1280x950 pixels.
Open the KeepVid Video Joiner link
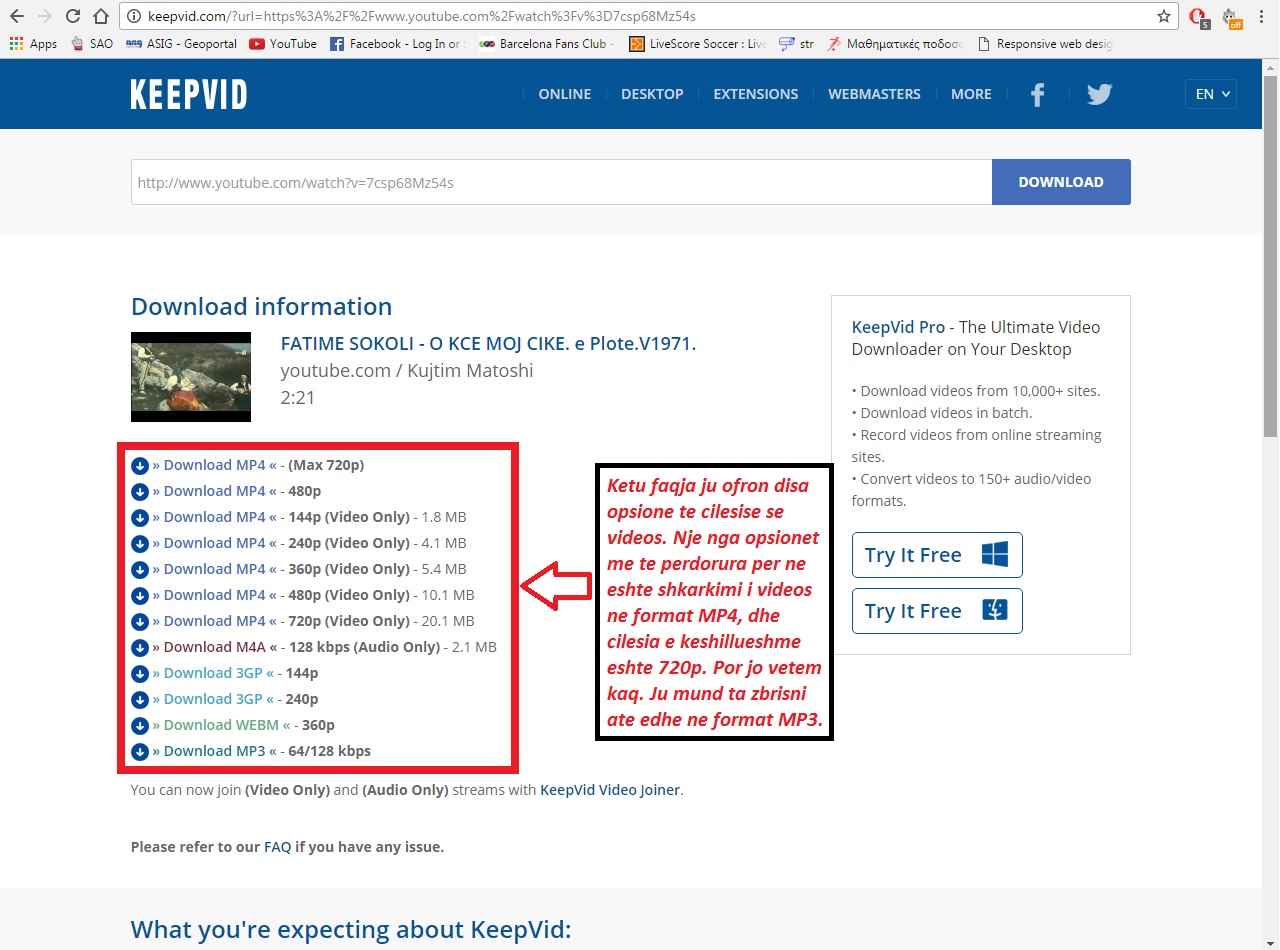pyautogui.click(x=609, y=790)
